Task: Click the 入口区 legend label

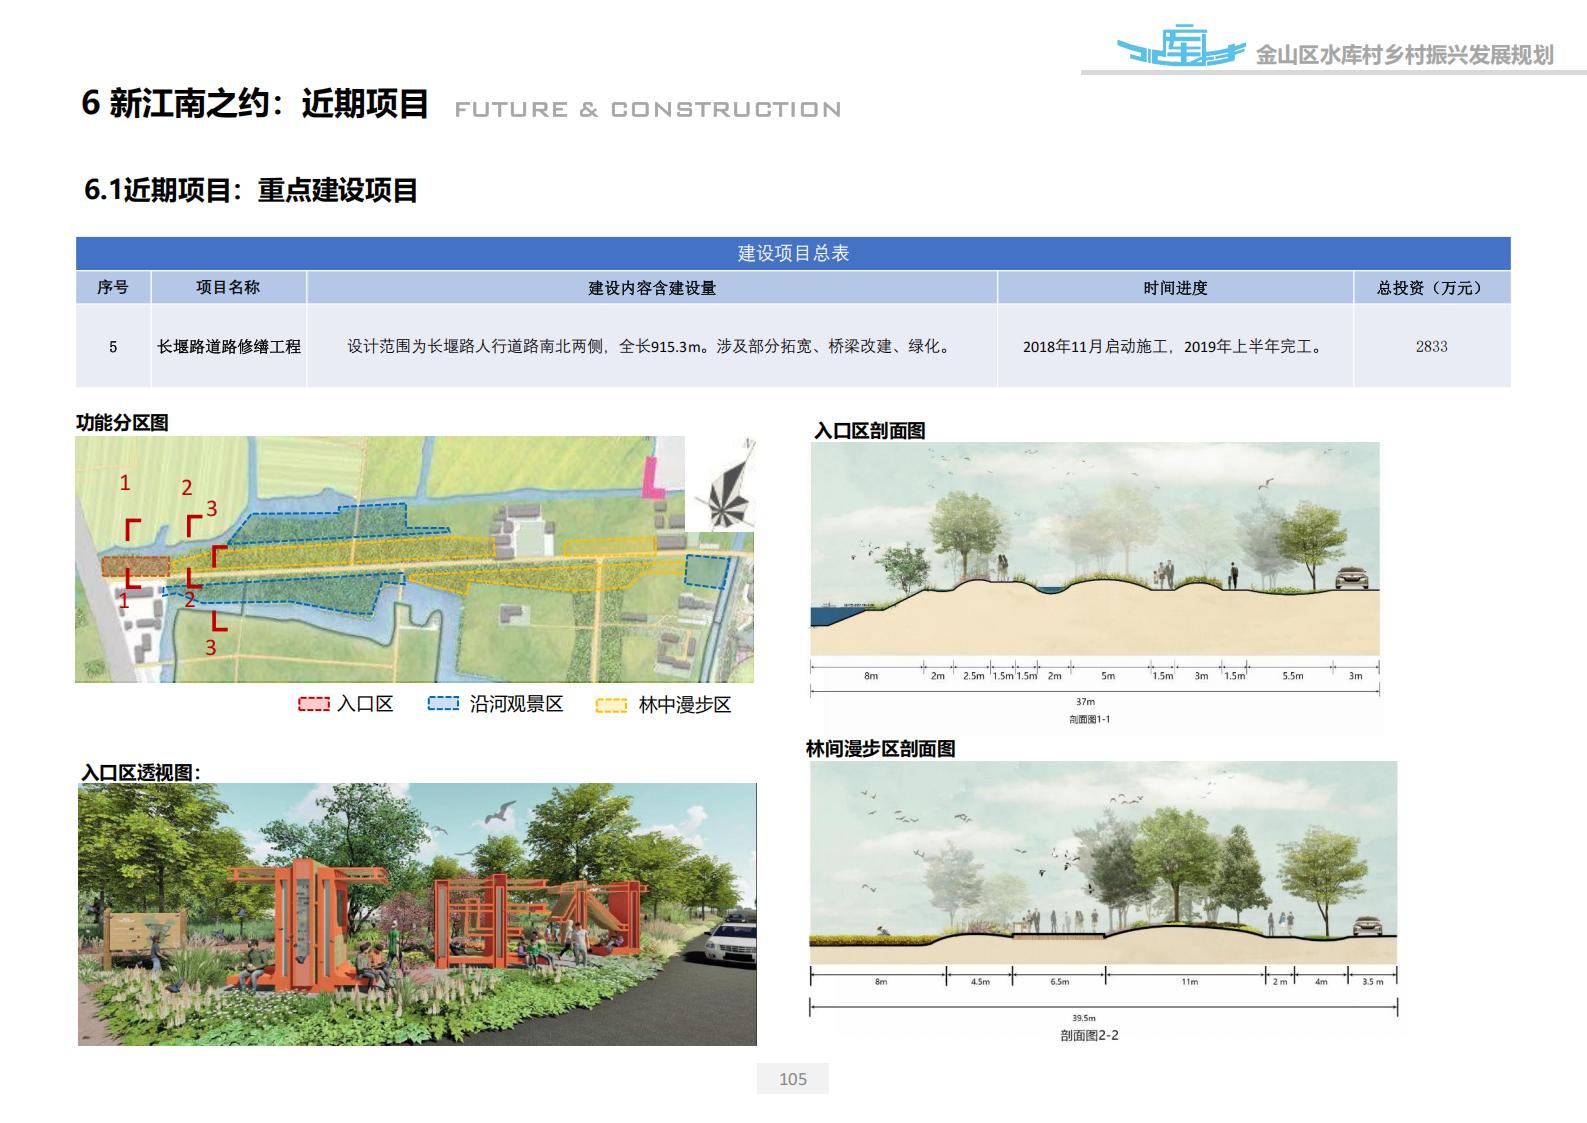Action: (365, 704)
